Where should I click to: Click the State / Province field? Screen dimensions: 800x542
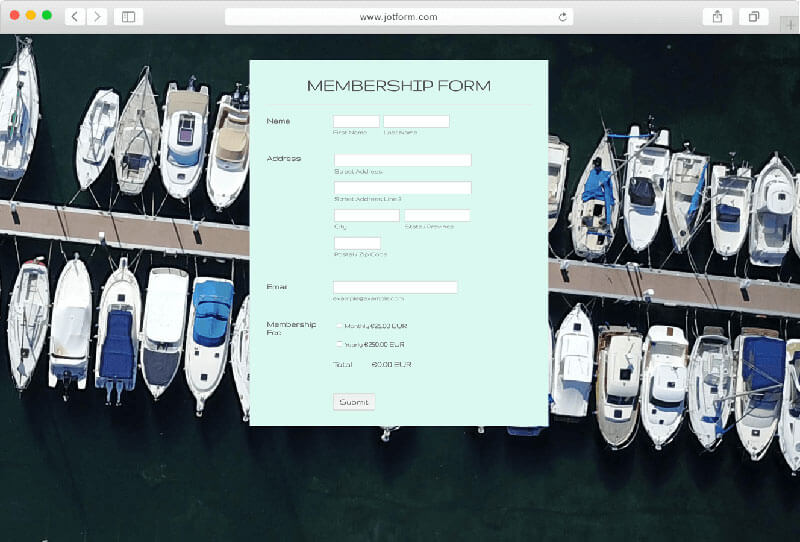coord(437,215)
